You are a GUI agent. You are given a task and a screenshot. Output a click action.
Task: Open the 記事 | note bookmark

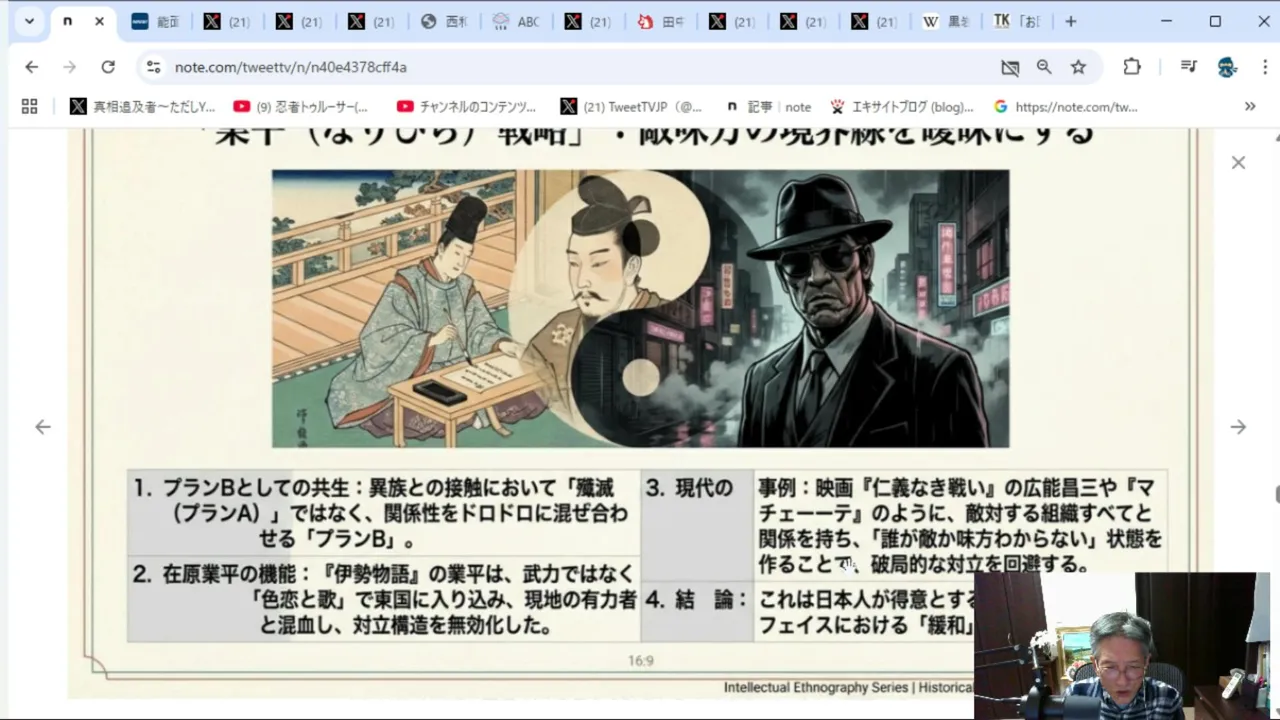[x=768, y=106]
